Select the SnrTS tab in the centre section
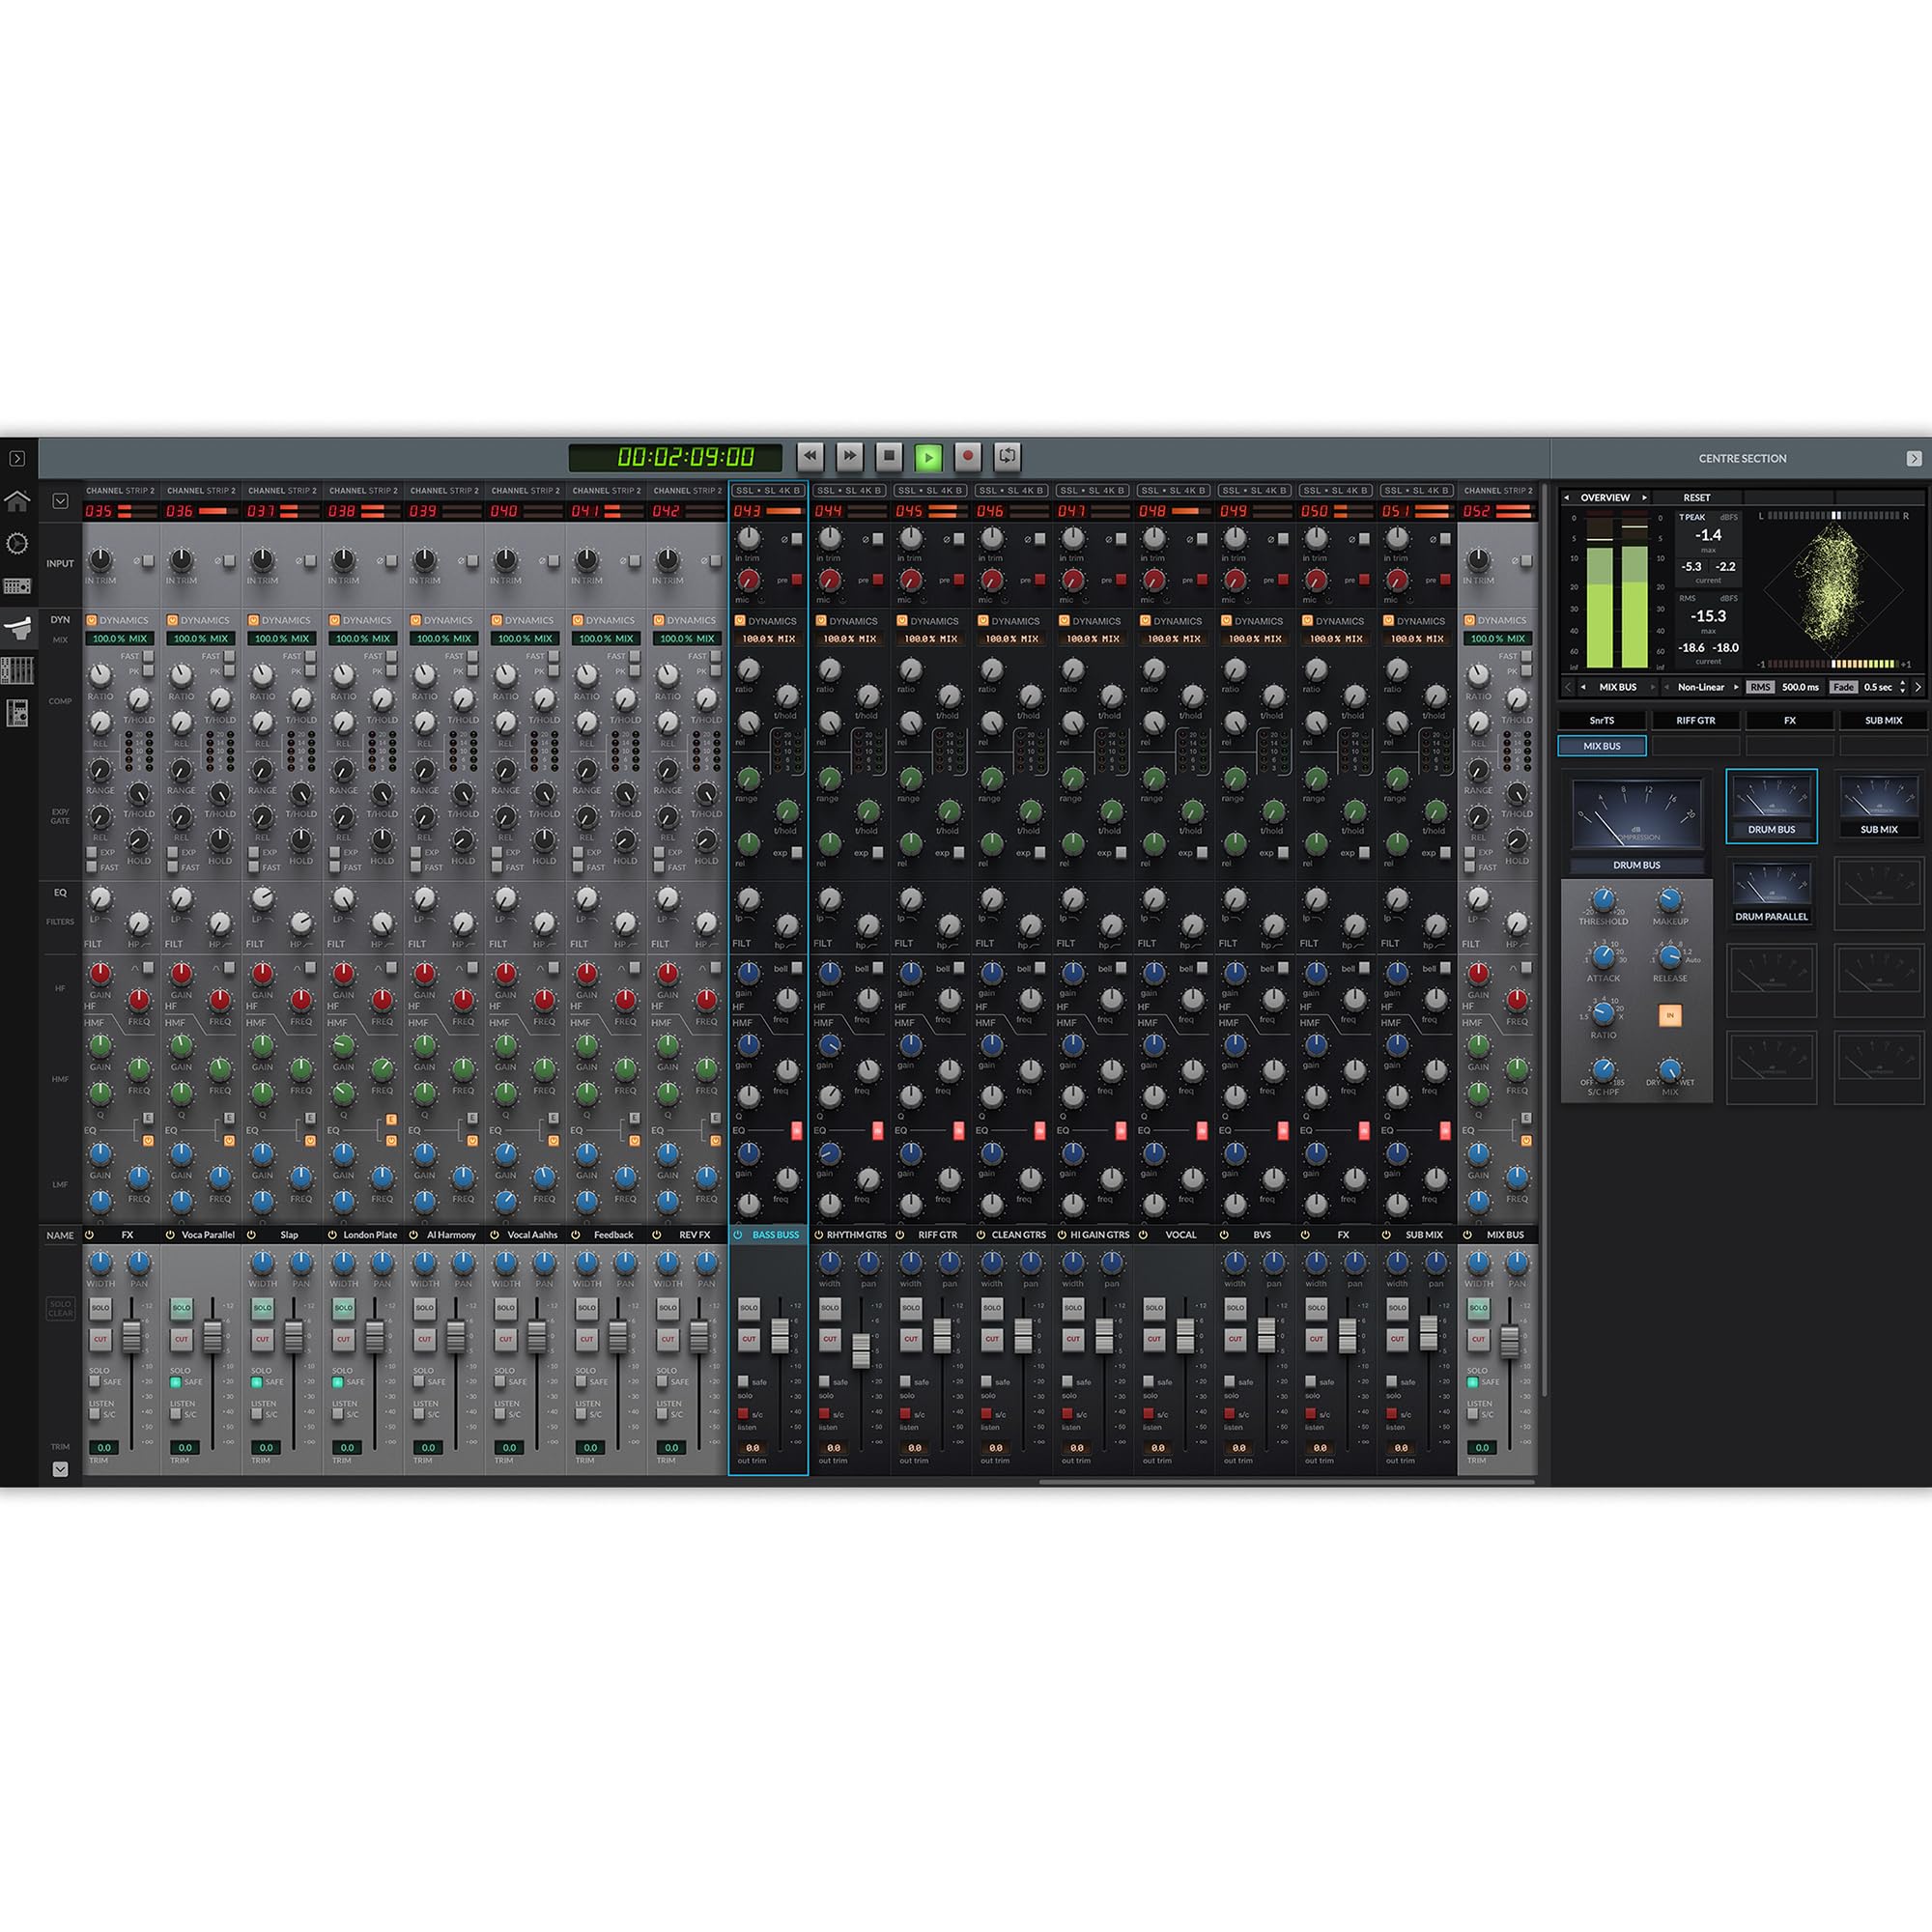Image resolution: width=1932 pixels, height=1932 pixels. tap(1602, 721)
